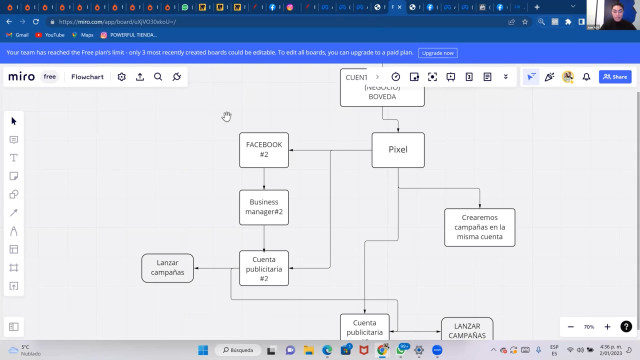Screen dimensions: 640x360
Task: Expand more apps double chevron
Action: [x=506, y=77]
